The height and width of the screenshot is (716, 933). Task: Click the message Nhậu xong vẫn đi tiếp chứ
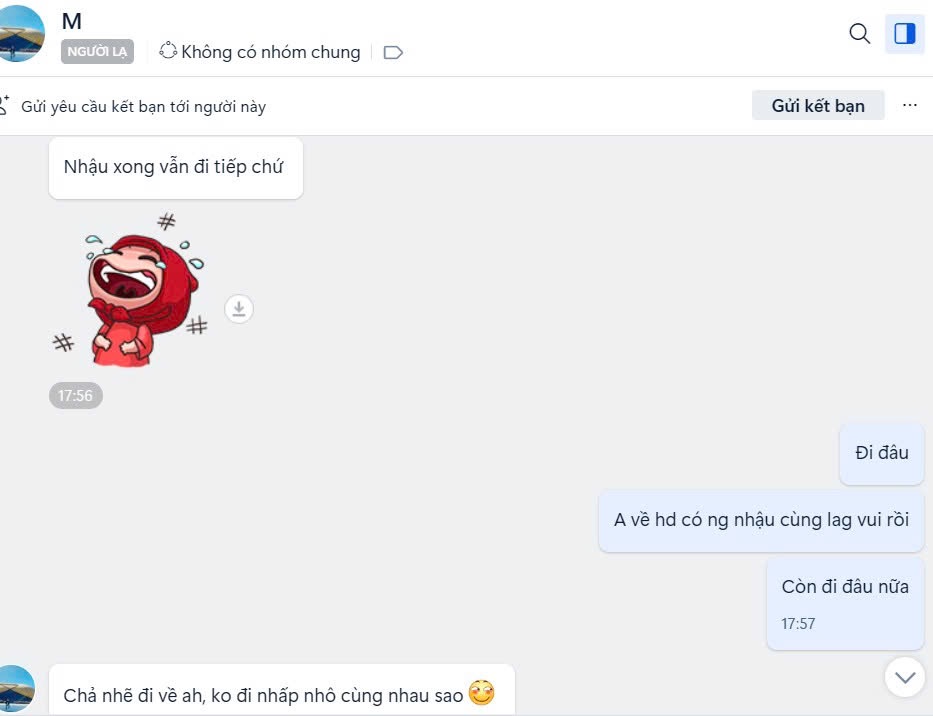point(176,167)
